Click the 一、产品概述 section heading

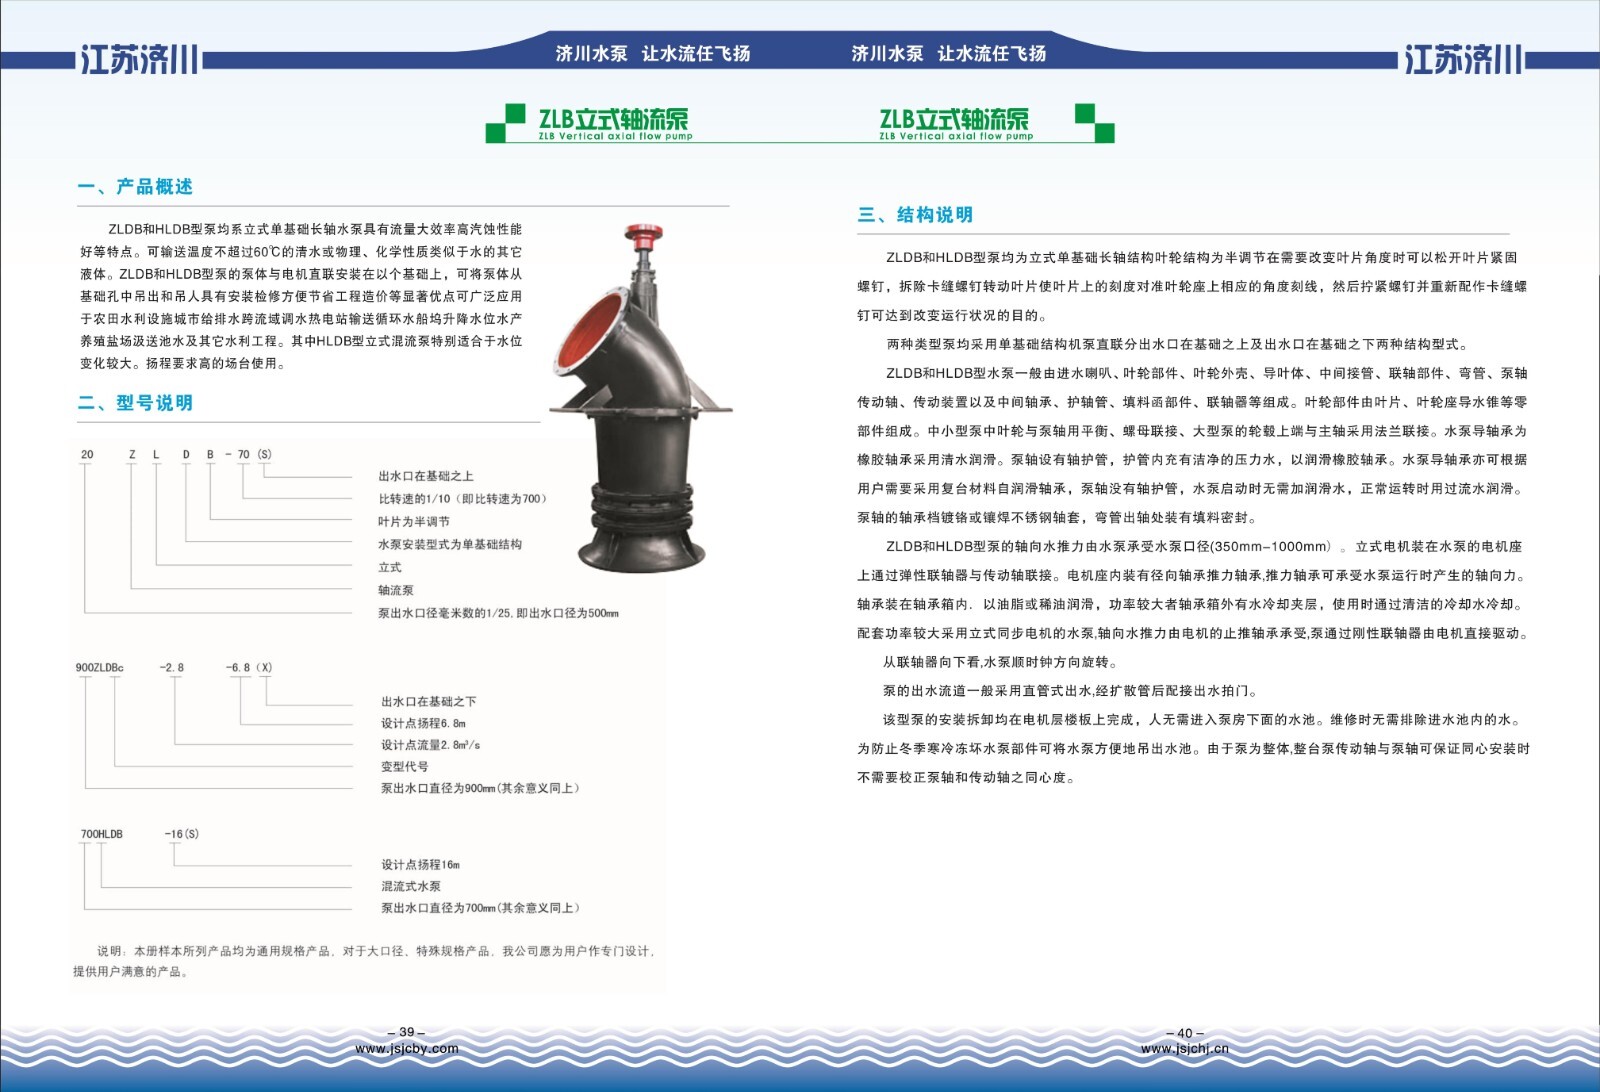click(135, 187)
